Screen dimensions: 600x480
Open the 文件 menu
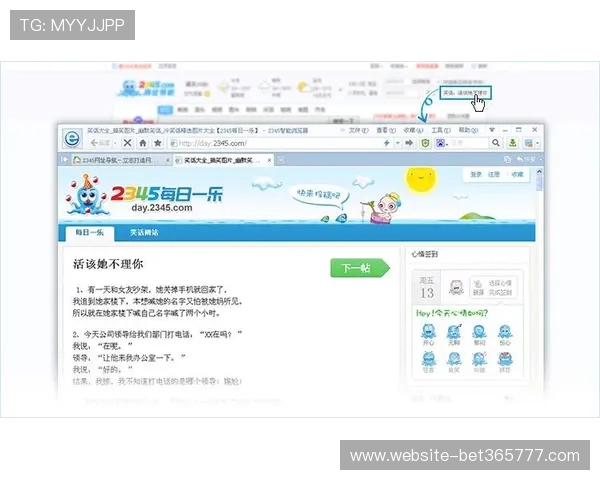point(359,131)
